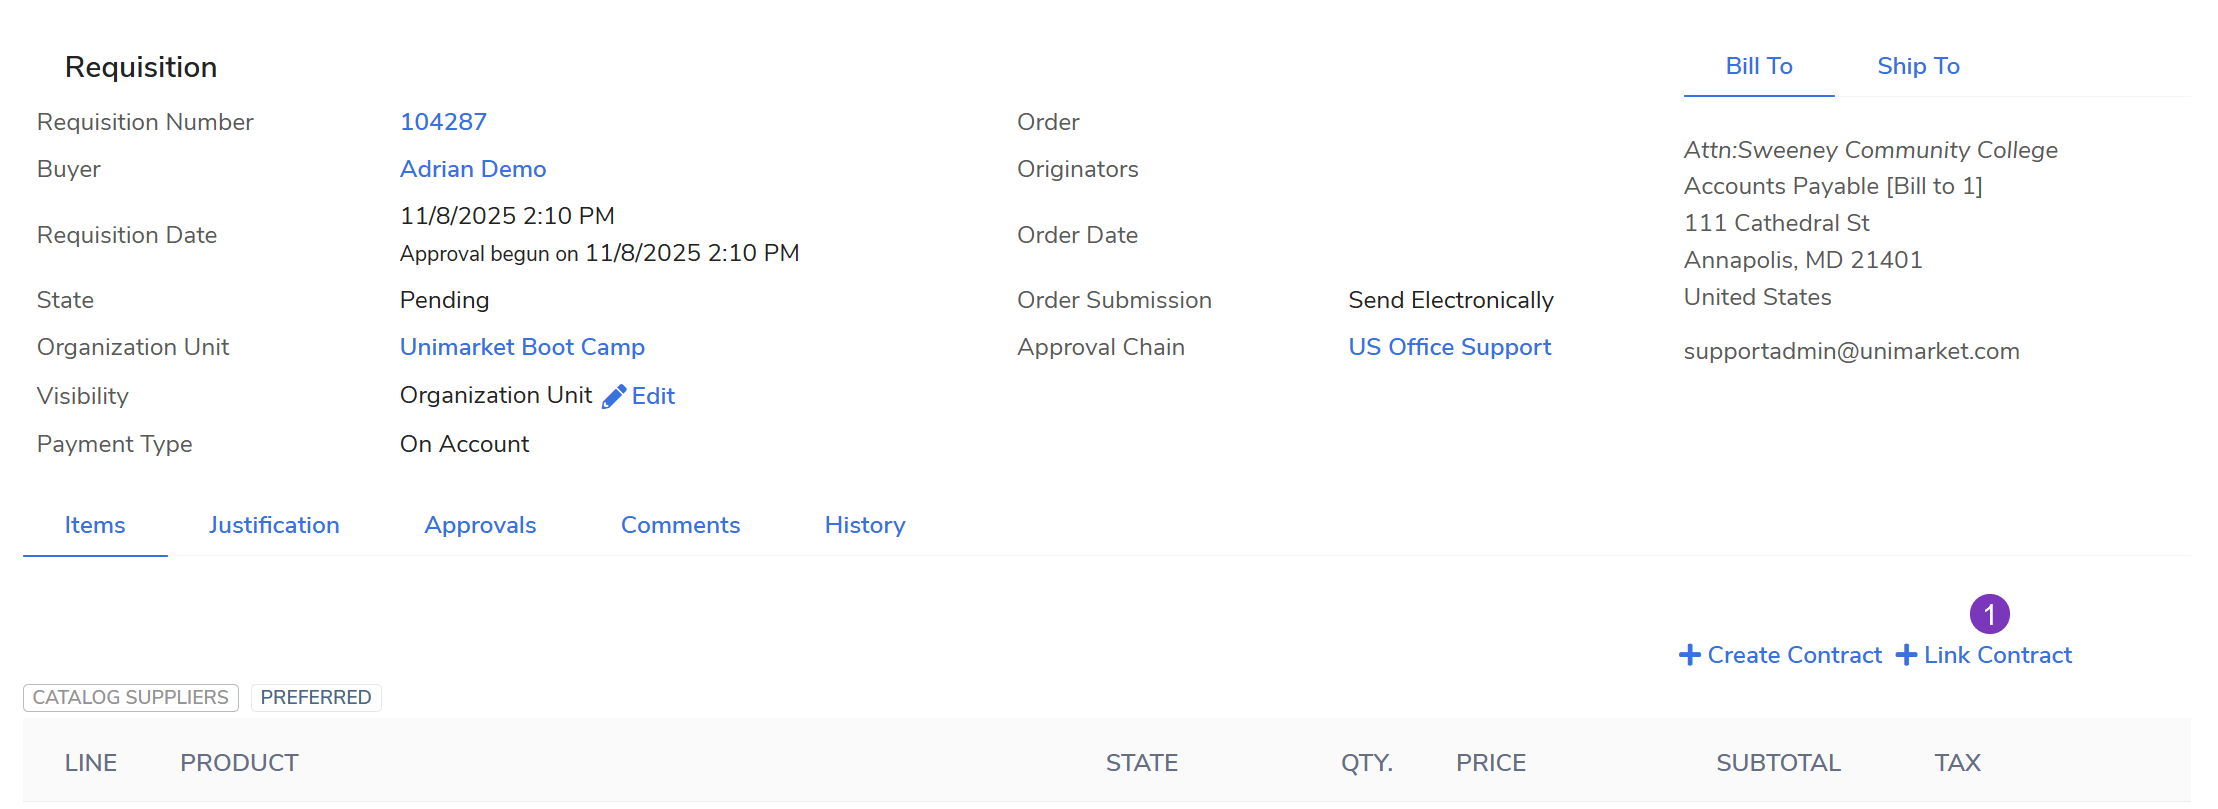Image resolution: width=2218 pixels, height=809 pixels.
Task: Show the Approvals tab
Action: (x=480, y=525)
